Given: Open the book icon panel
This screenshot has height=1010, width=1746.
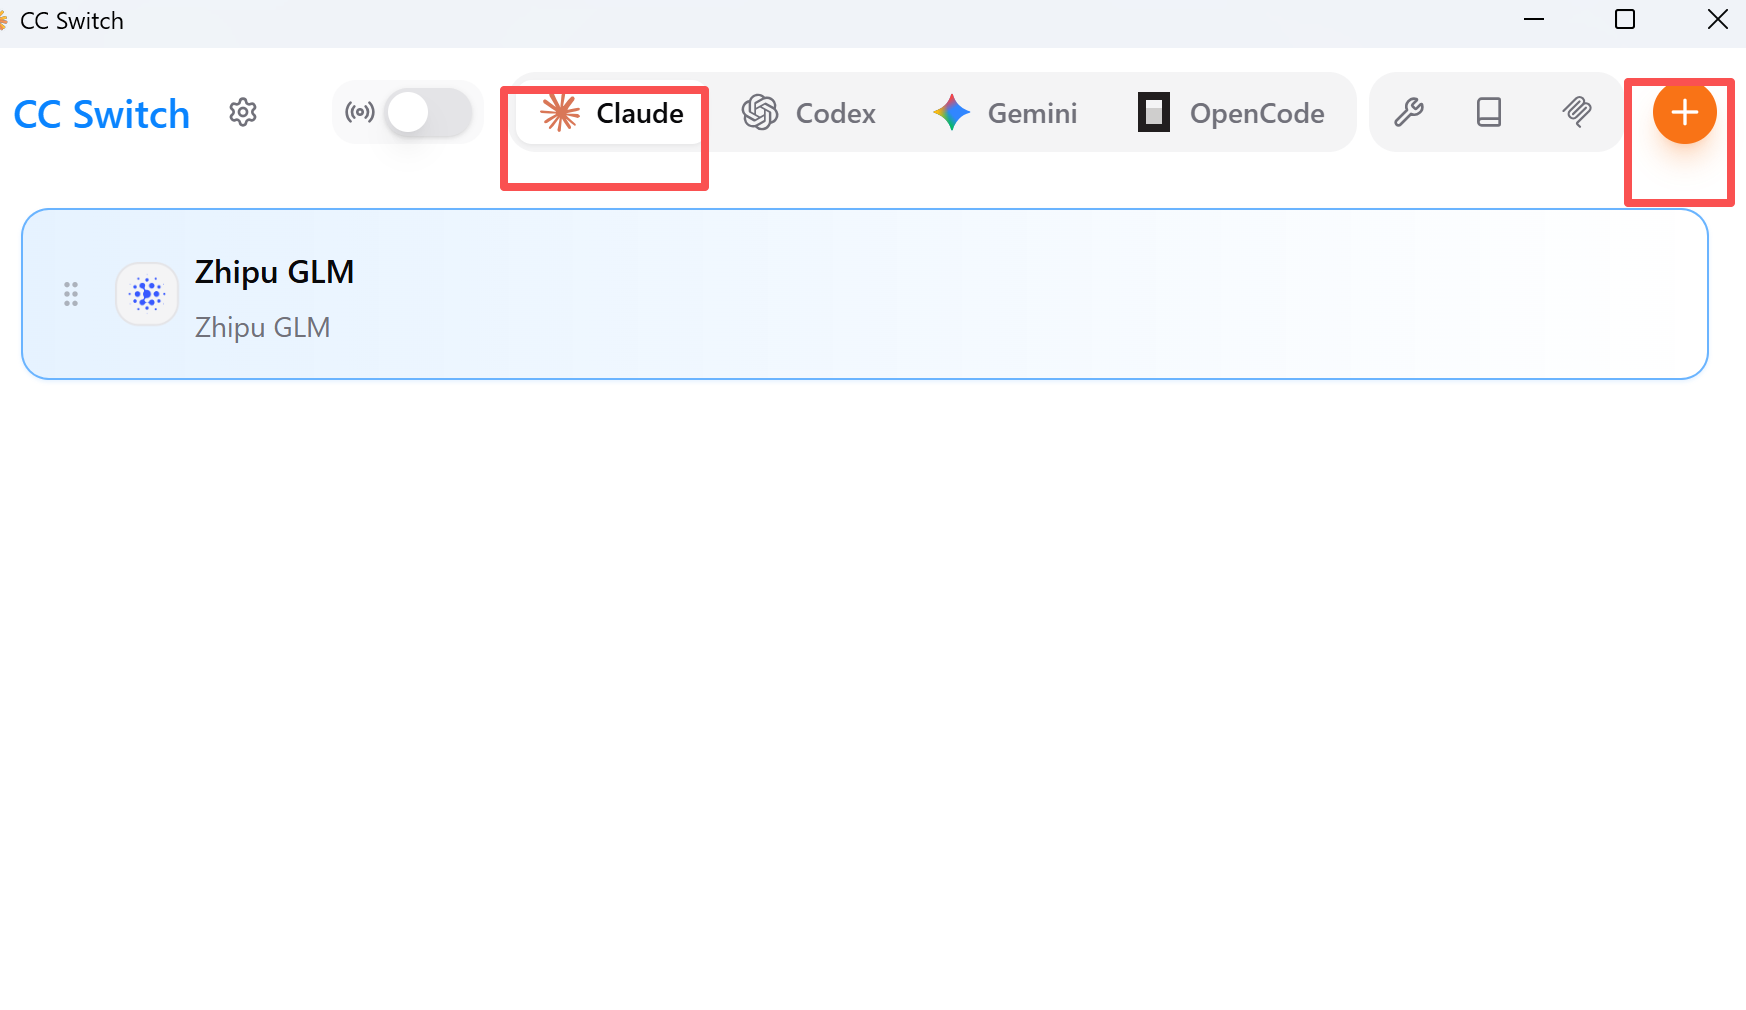Looking at the screenshot, I should click(1489, 112).
